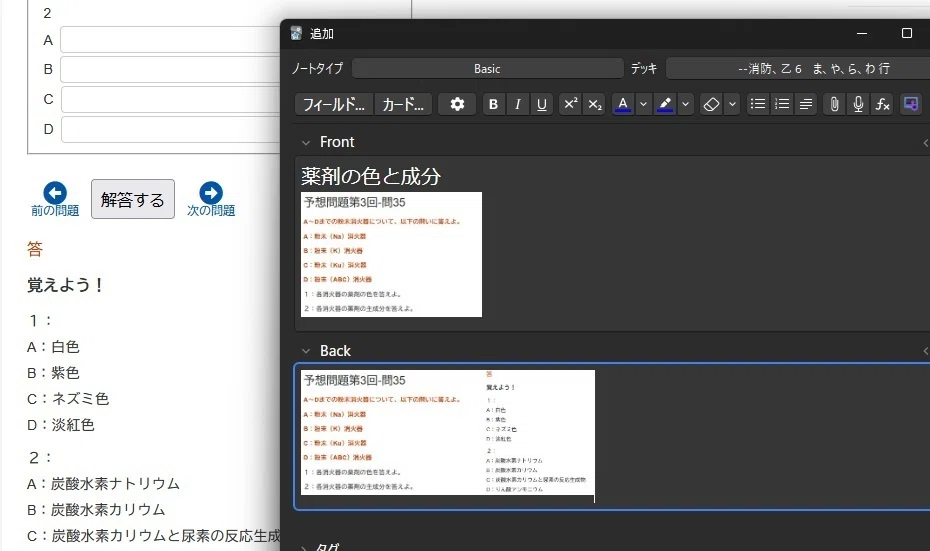This screenshot has height=551, width=930.
Task: Maximize the 追加 window
Action: pyautogui.click(x=906, y=33)
